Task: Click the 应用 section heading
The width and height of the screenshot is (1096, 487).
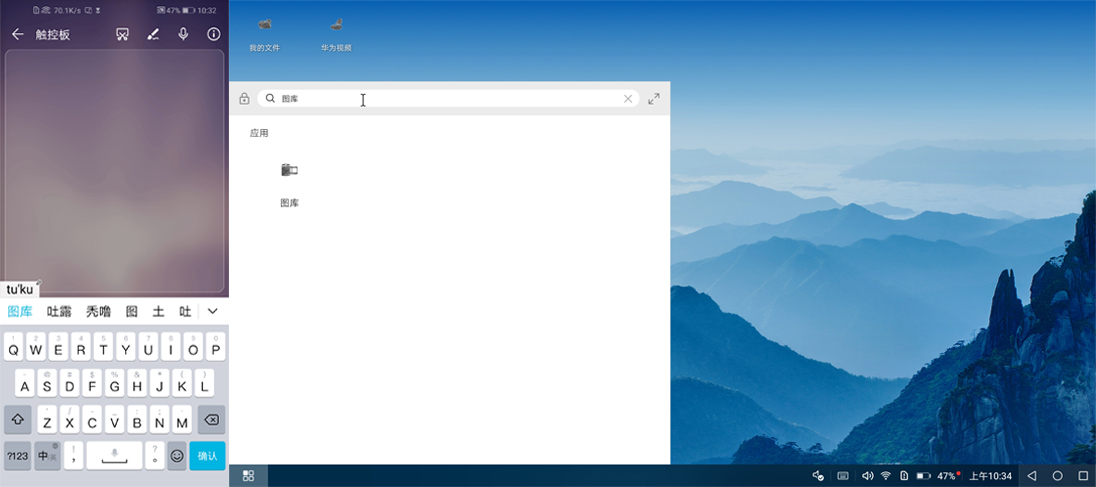Action: pos(259,133)
